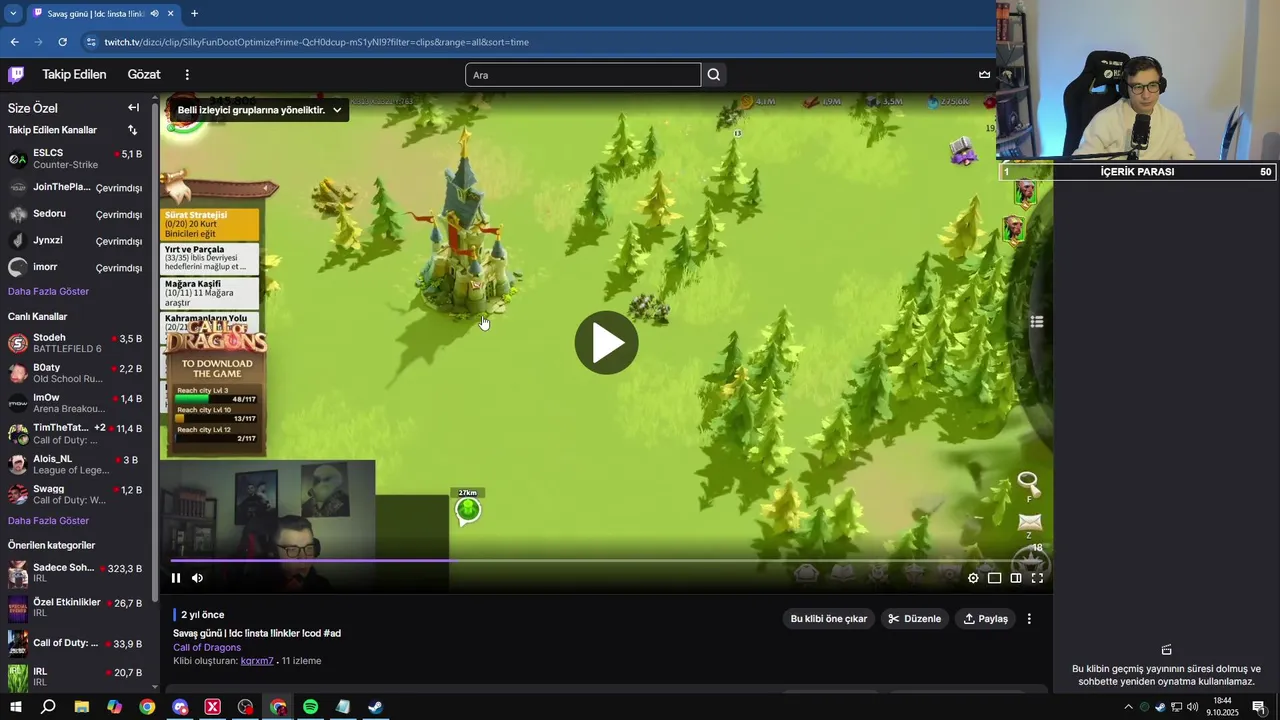Open imorr channel in sidebar

(x=77, y=268)
